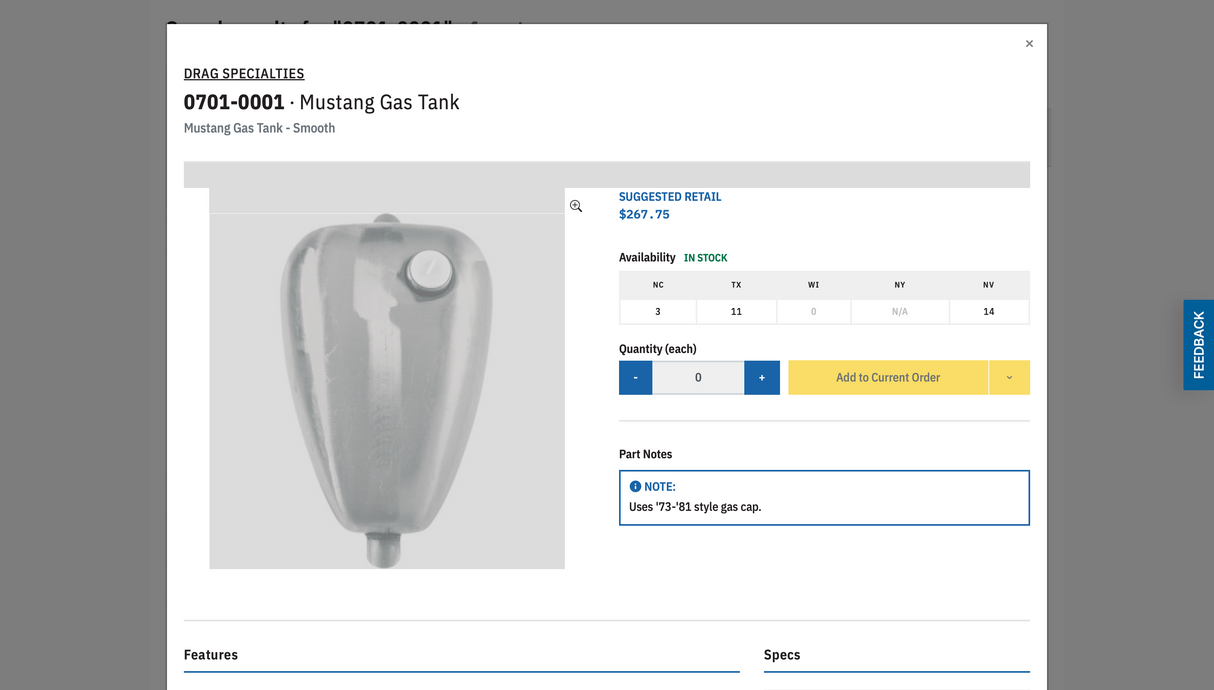The image size is (1214, 690).
Task: Focus the quantity input field
Action: pos(698,377)
